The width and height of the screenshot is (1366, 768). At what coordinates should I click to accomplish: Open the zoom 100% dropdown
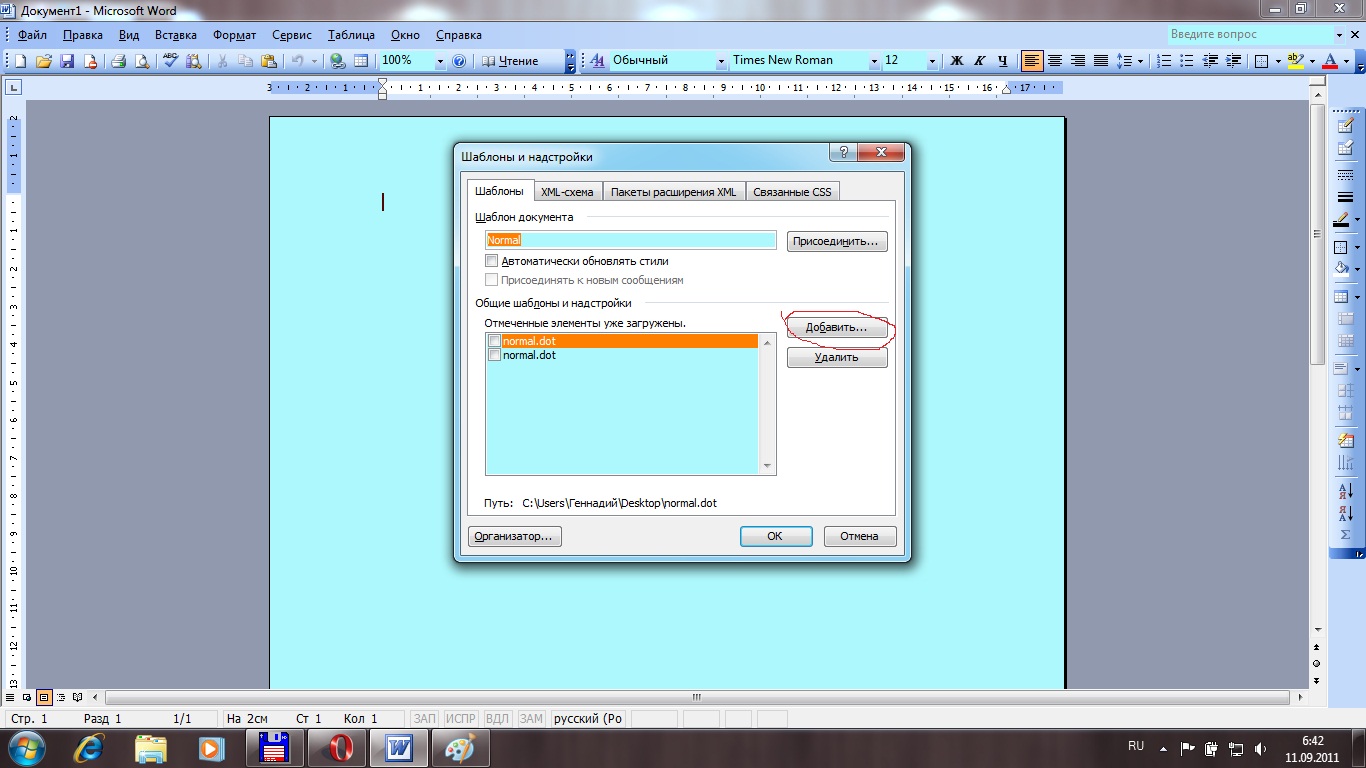pyautogui.click(x=439, y=61)
